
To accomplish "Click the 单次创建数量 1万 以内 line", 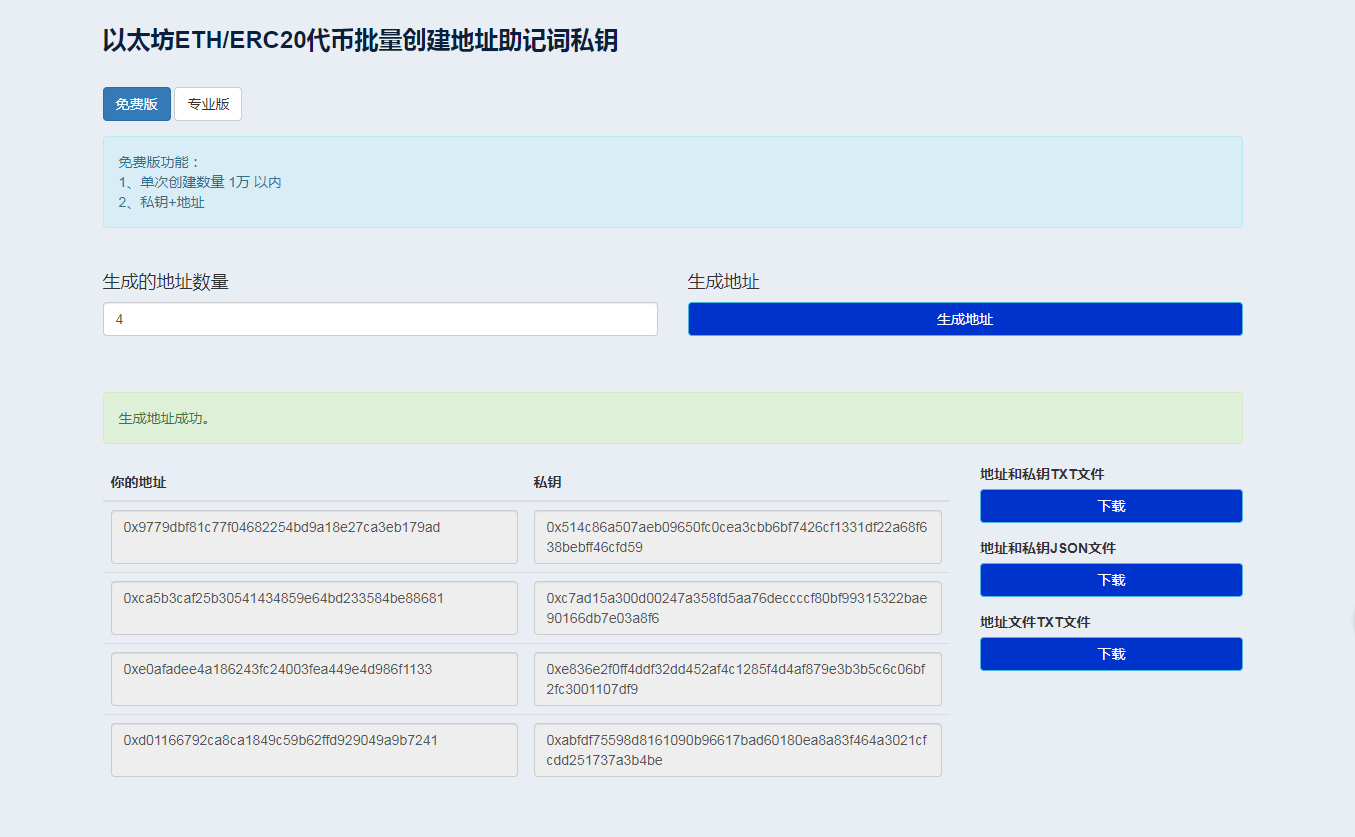I will tap(200, 182).
